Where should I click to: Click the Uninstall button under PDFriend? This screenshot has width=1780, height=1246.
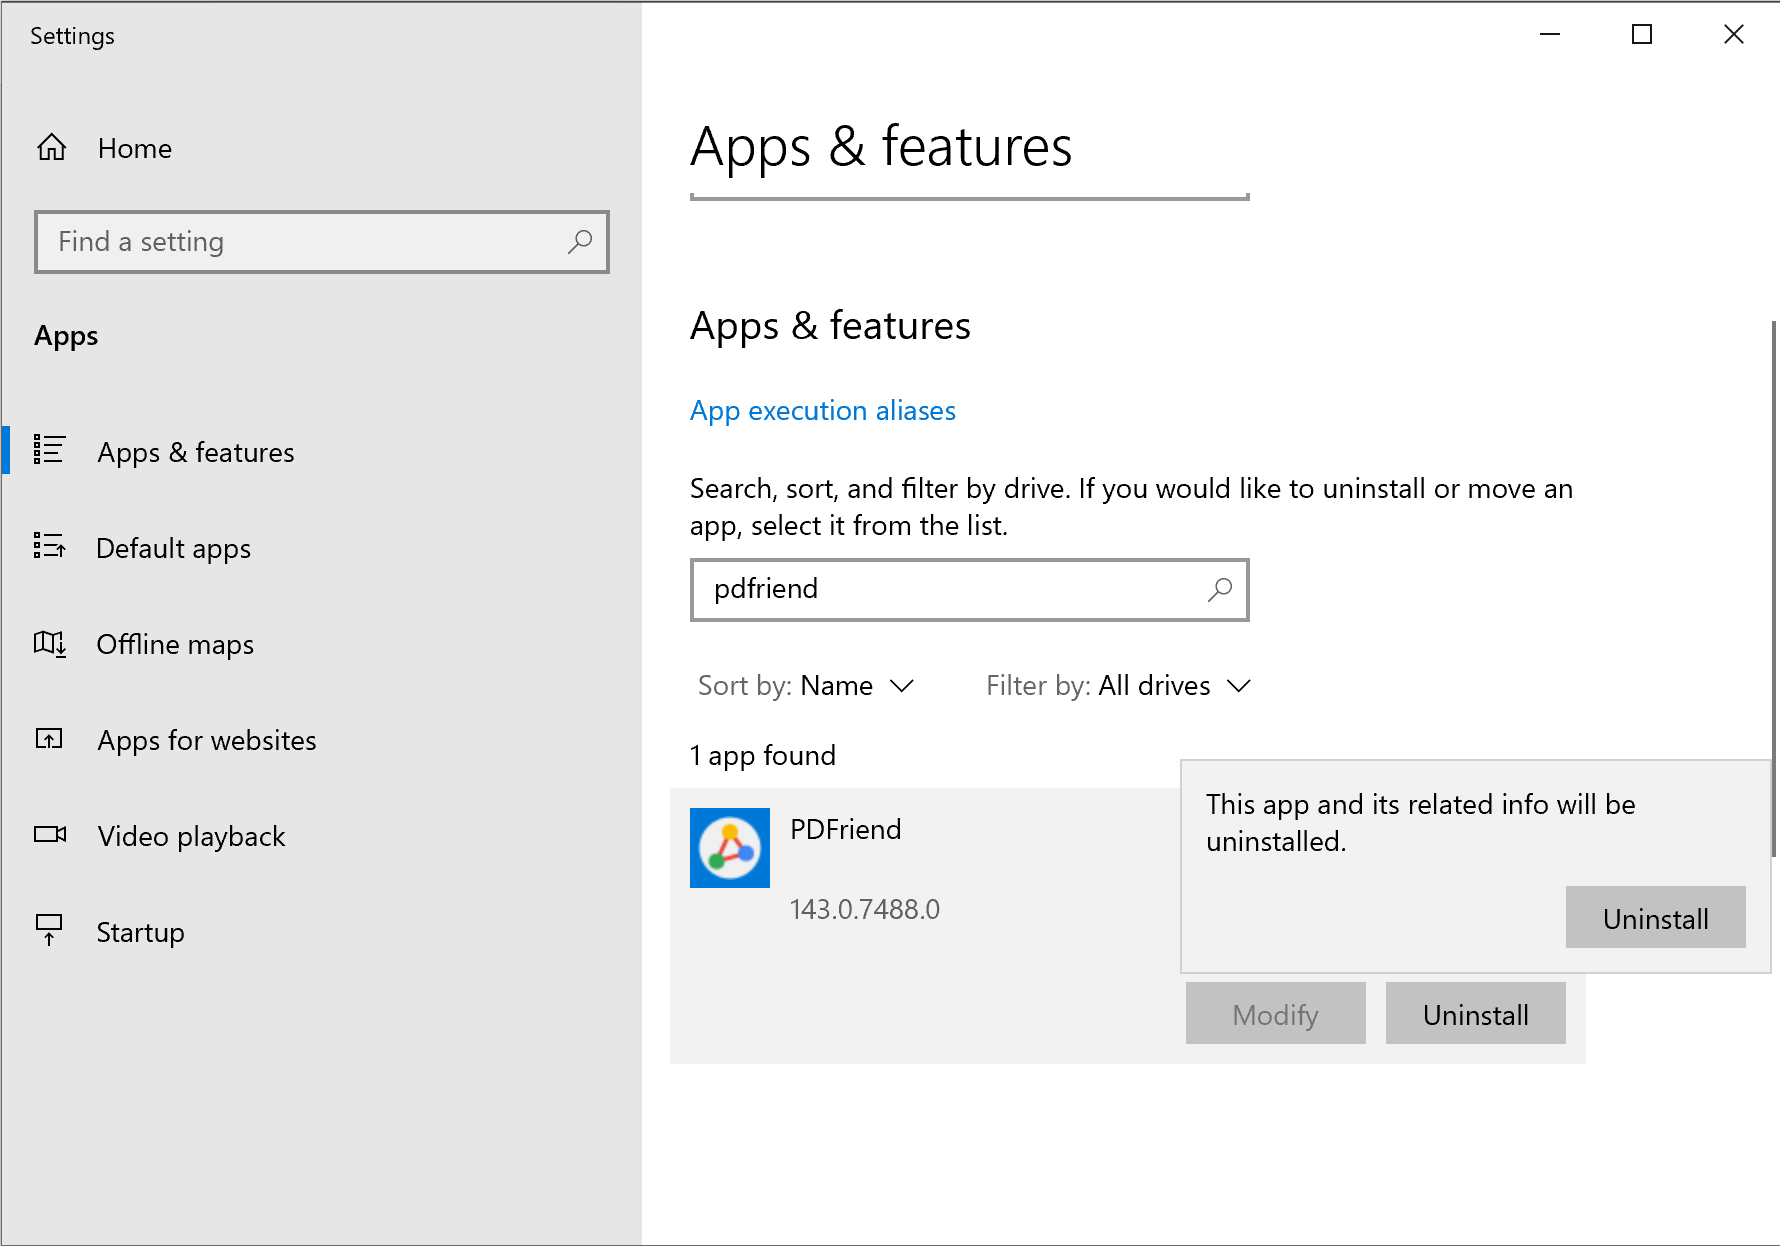click(1475, 1013)
